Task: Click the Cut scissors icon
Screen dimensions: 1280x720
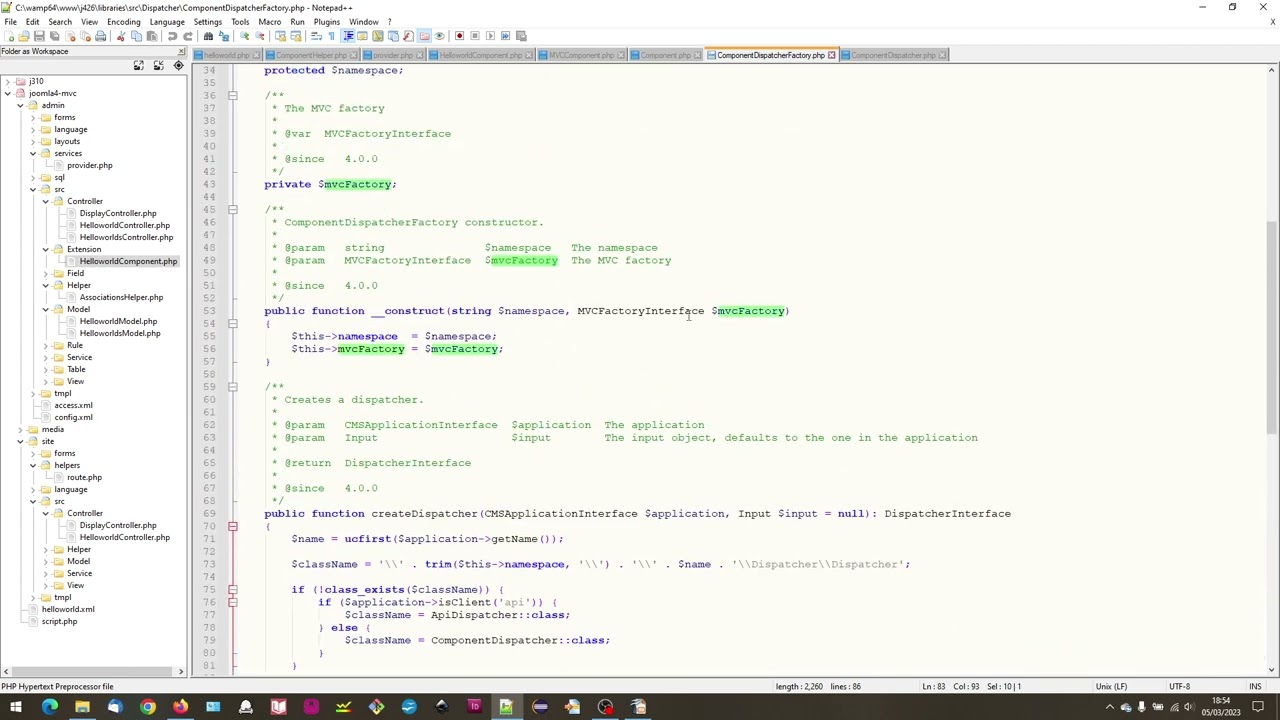Action: click(x=121, y=36)
